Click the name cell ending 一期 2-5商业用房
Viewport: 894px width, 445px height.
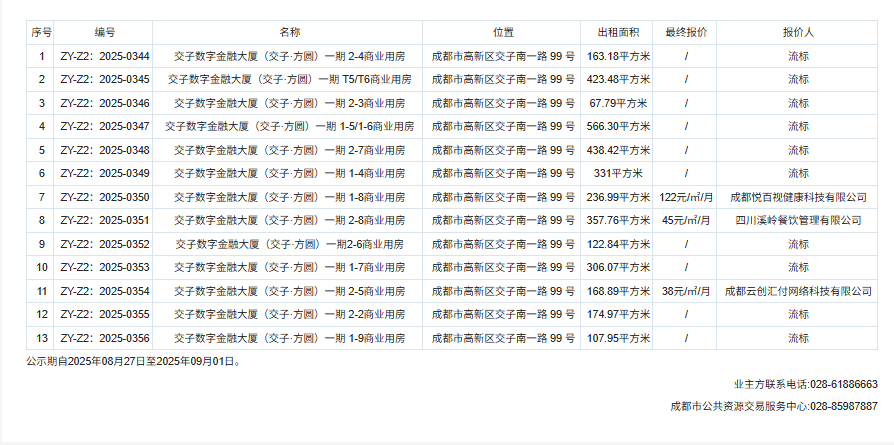pos(289,291)
